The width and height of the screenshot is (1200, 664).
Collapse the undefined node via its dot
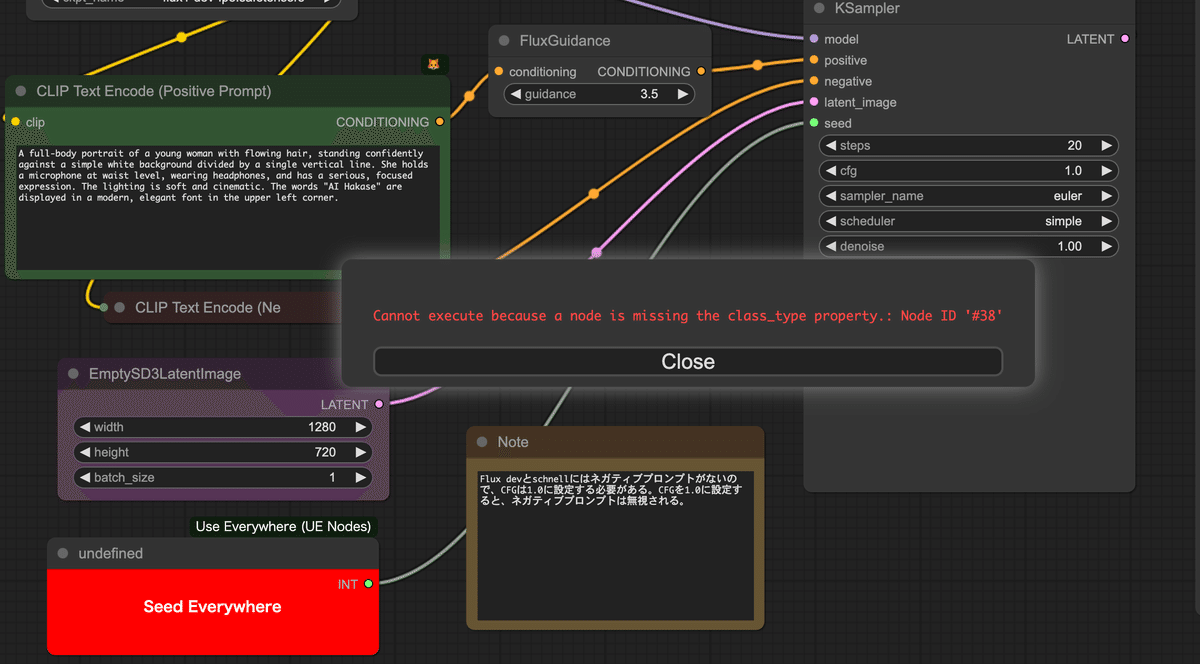click(x=63, y=553)
